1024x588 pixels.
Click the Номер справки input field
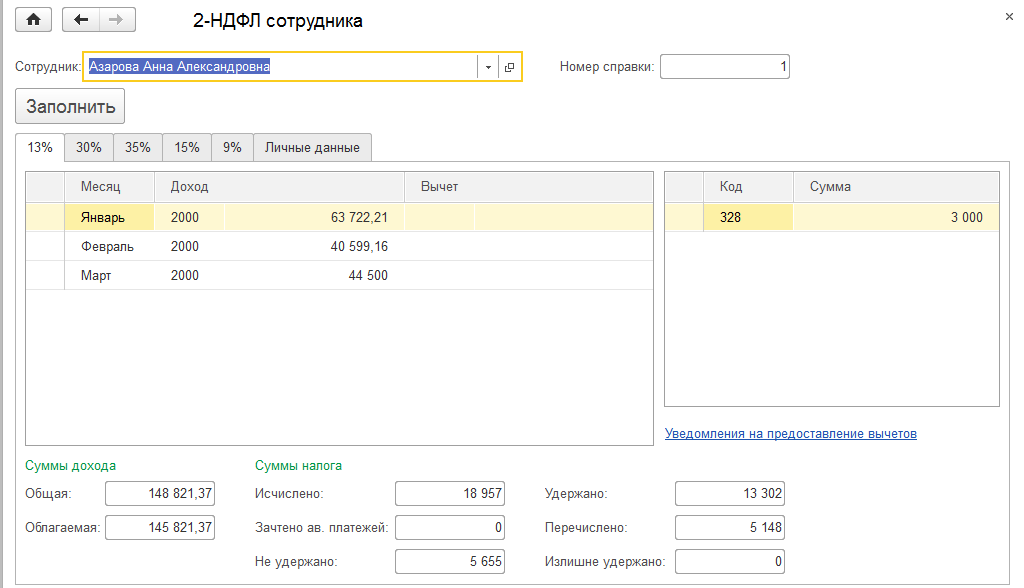[x=725, y=67]
